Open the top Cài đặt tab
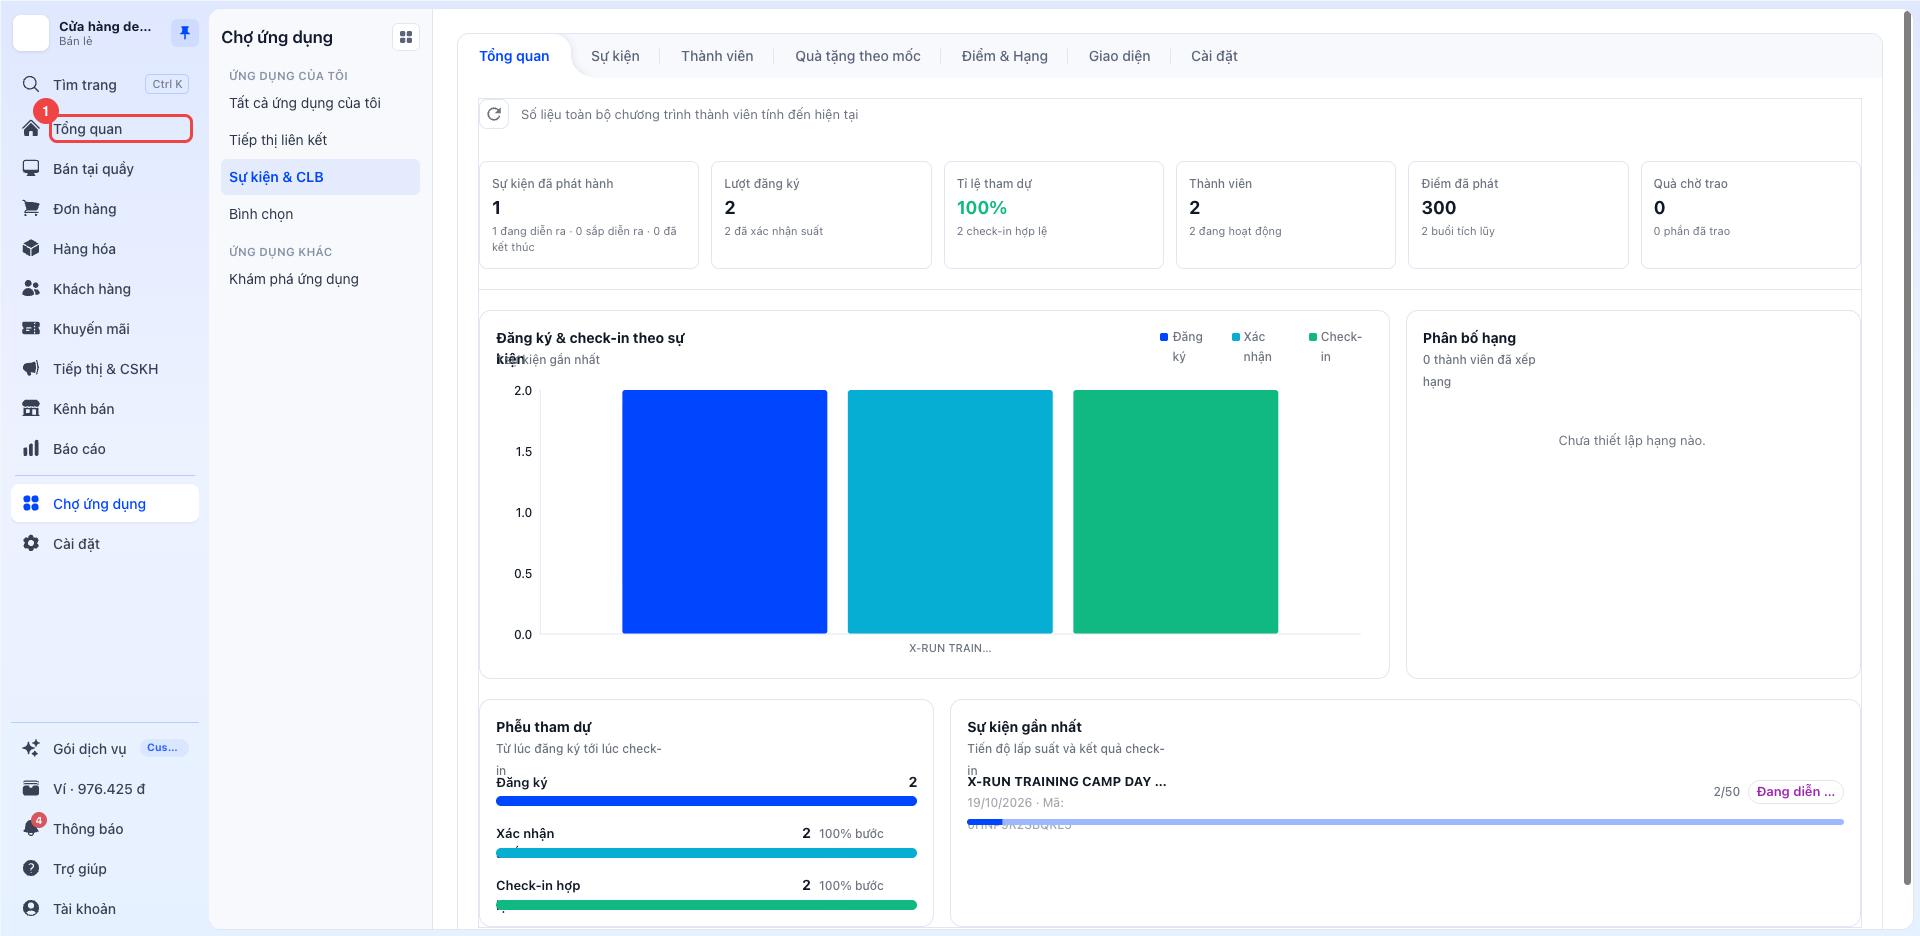The width and height of the screenshot is (1920, 936). point(1214,56)
